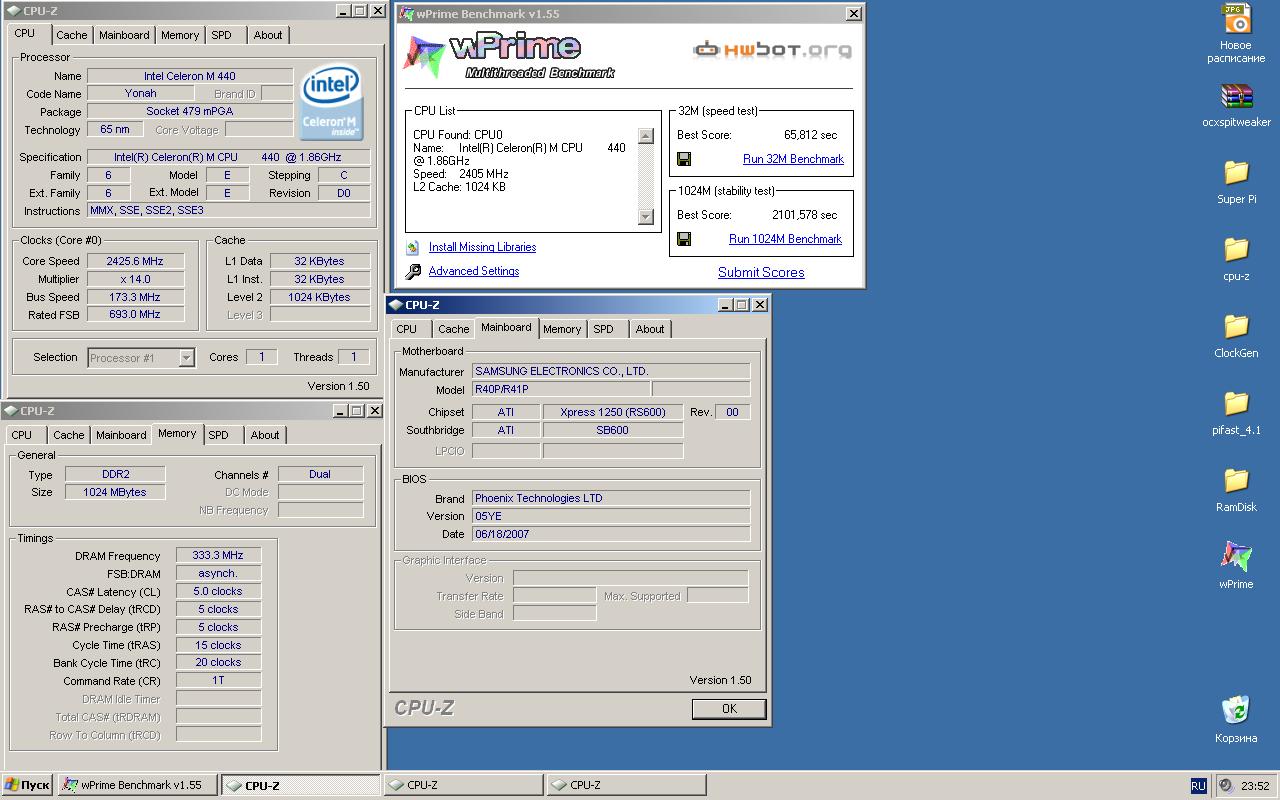Click the save icon under 32M best score
The image size is (1280, 800).
coord(684,159)
